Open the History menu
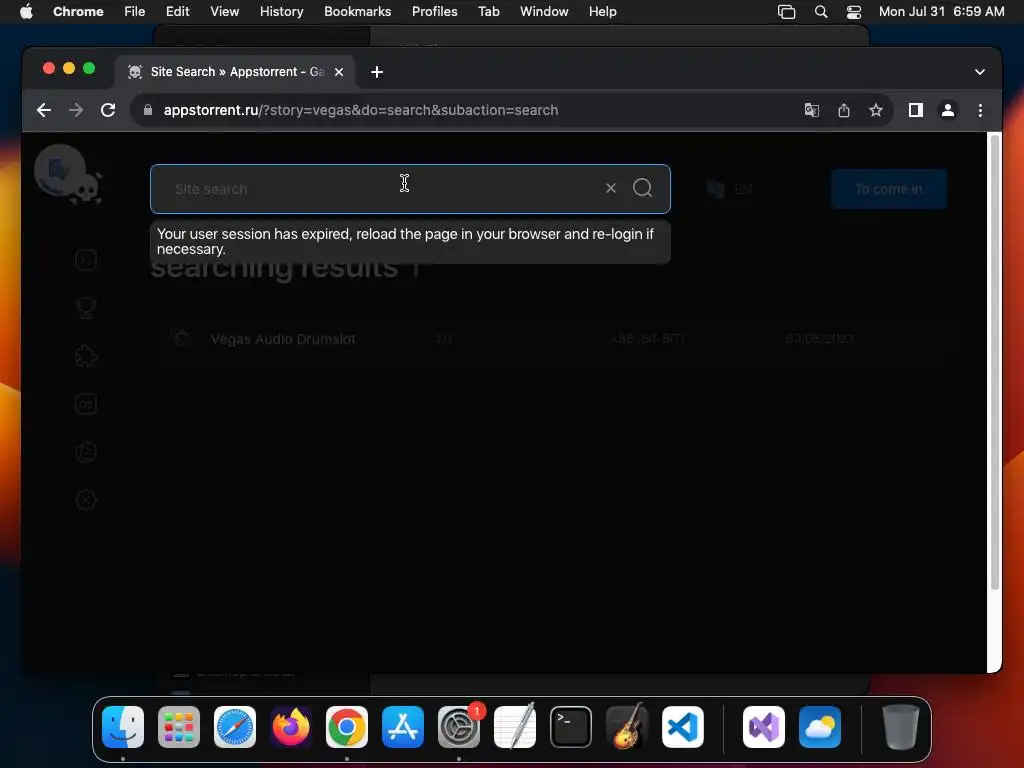Image resolution: width=1024 pixels, height=768 pixels. (x=281, y=11)
